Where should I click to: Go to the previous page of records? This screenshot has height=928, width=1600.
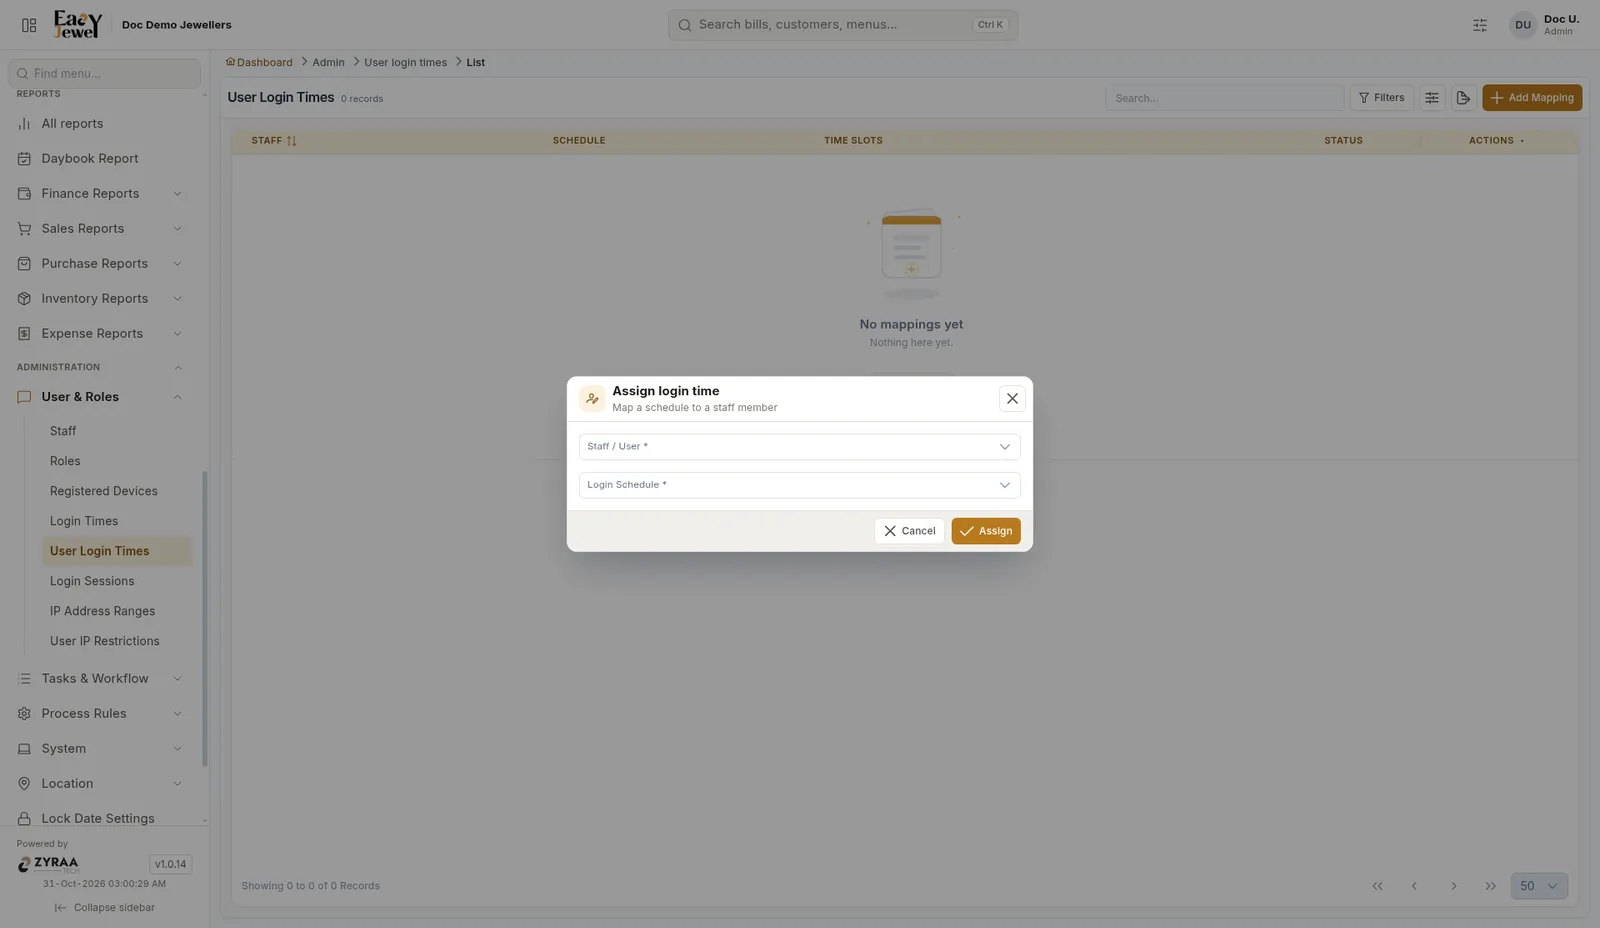tap(1414, 886)
